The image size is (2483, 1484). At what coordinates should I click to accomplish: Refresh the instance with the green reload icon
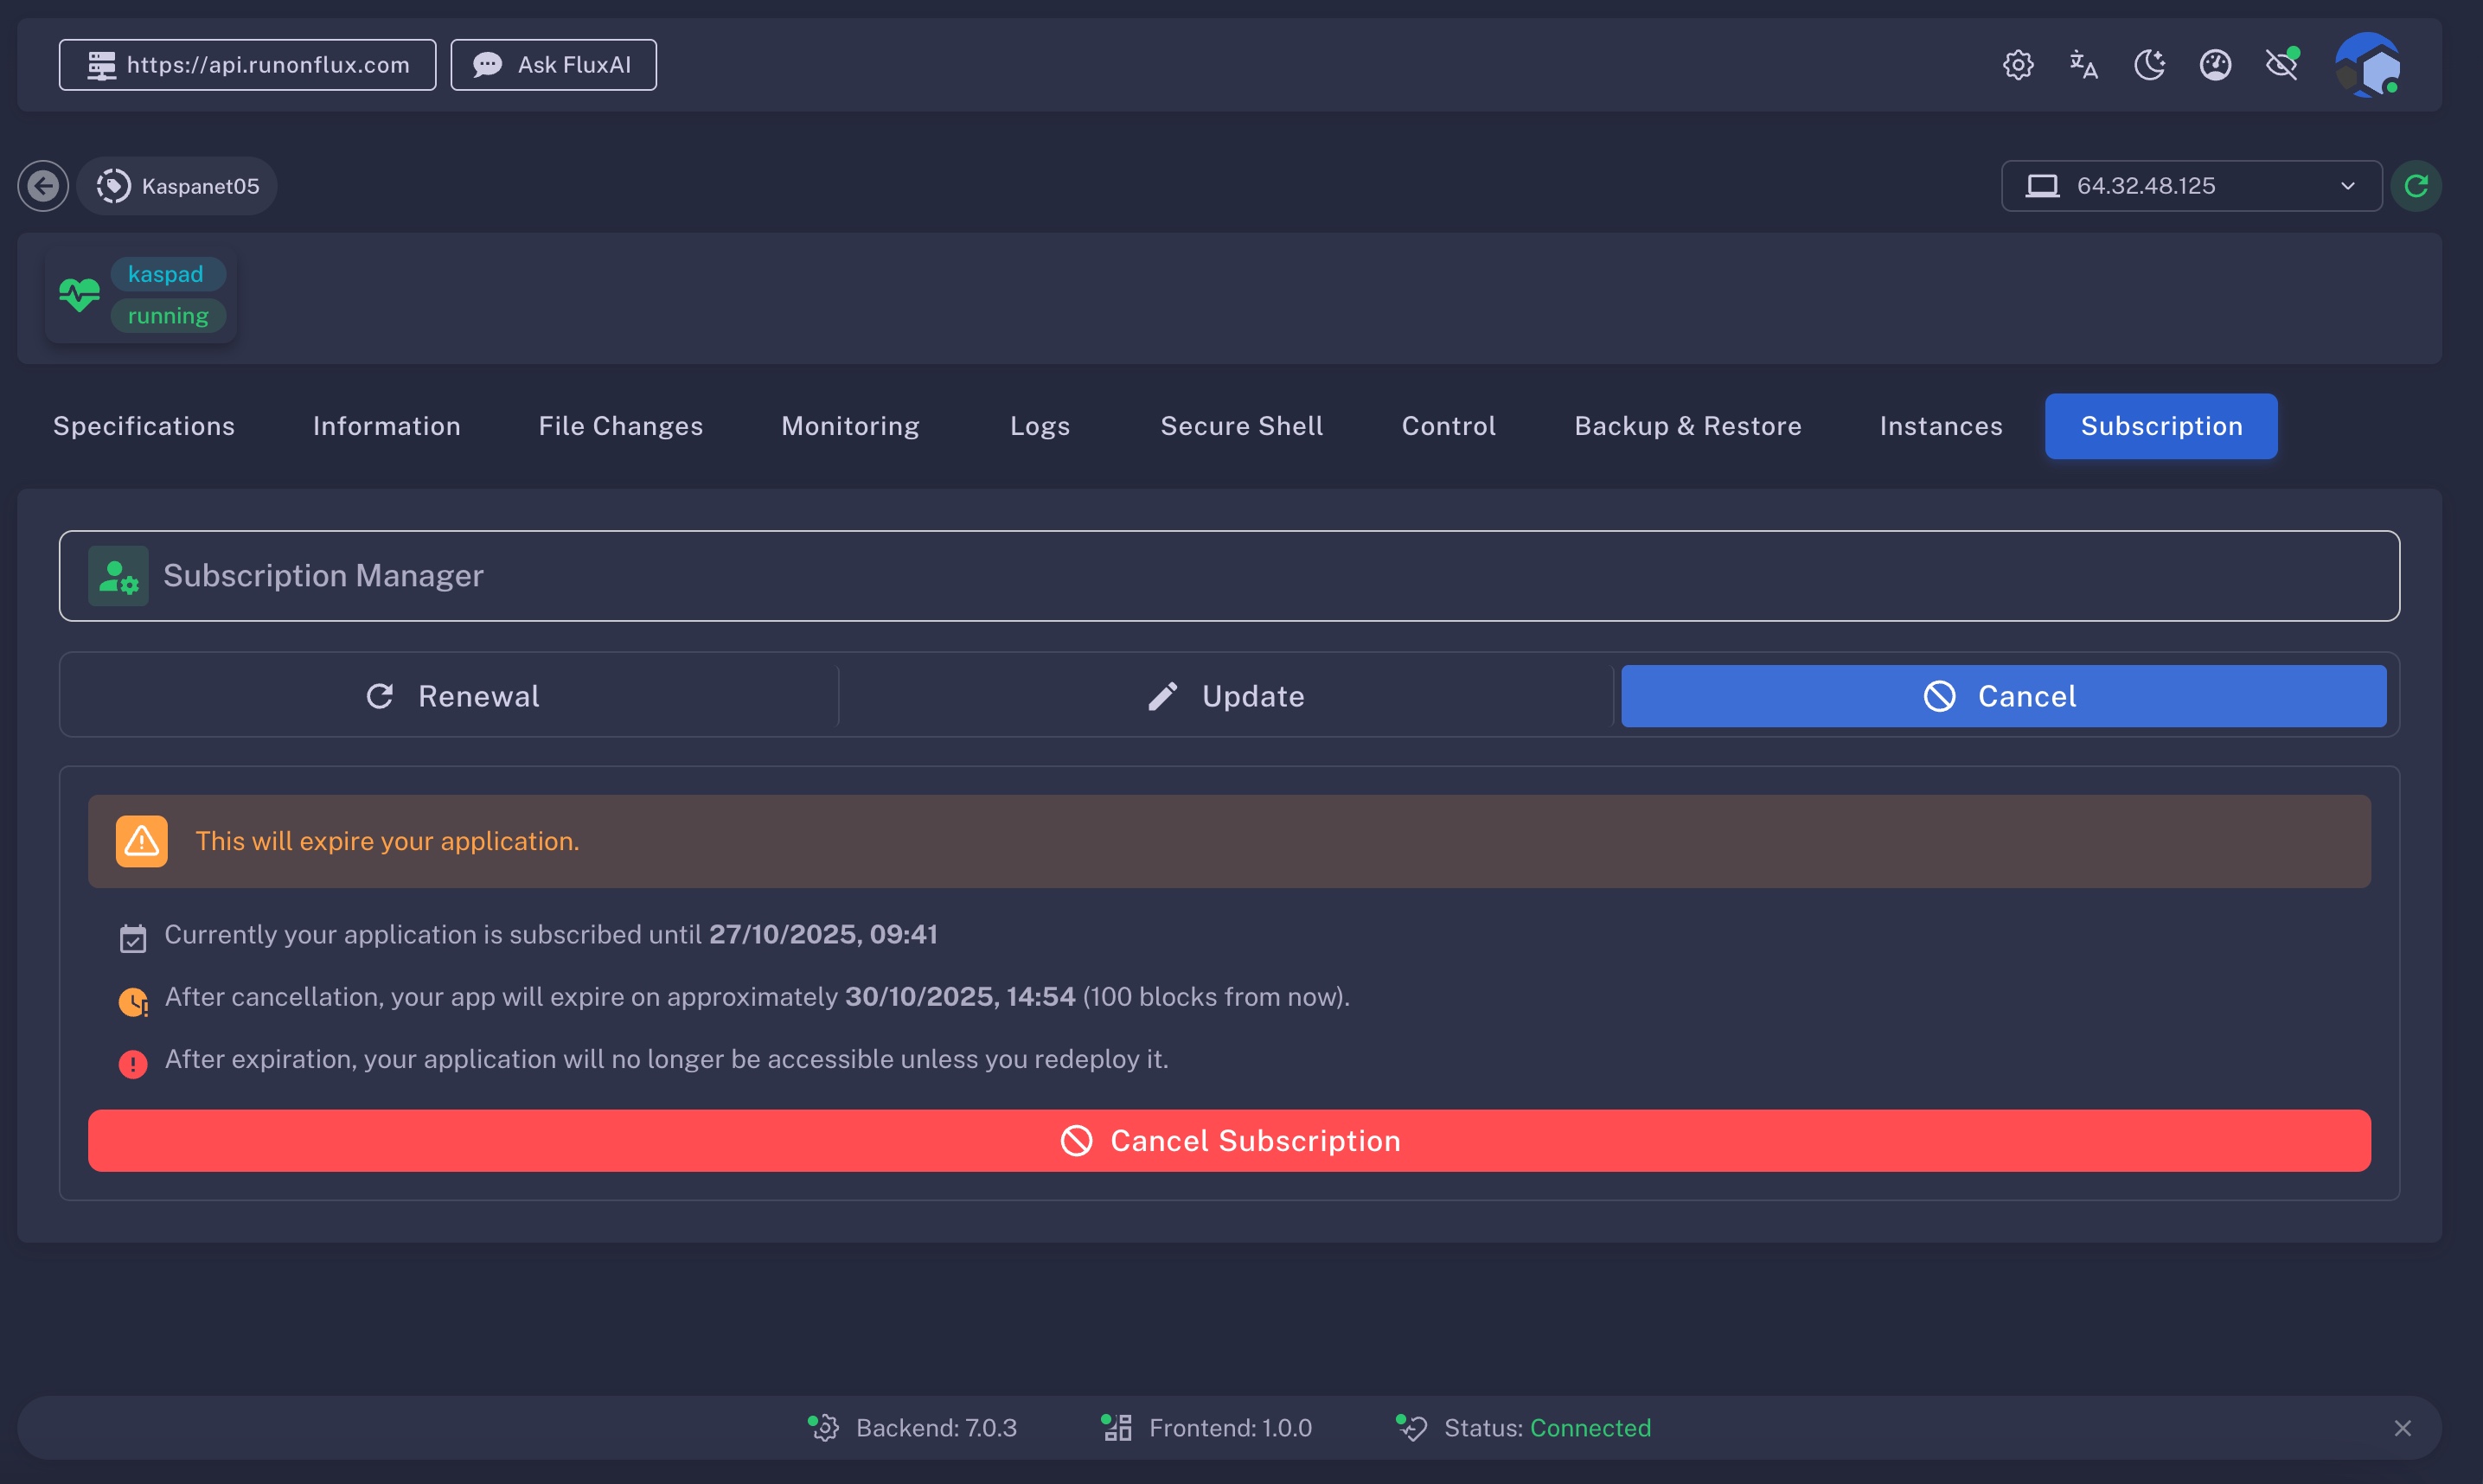pos(2416,186)
